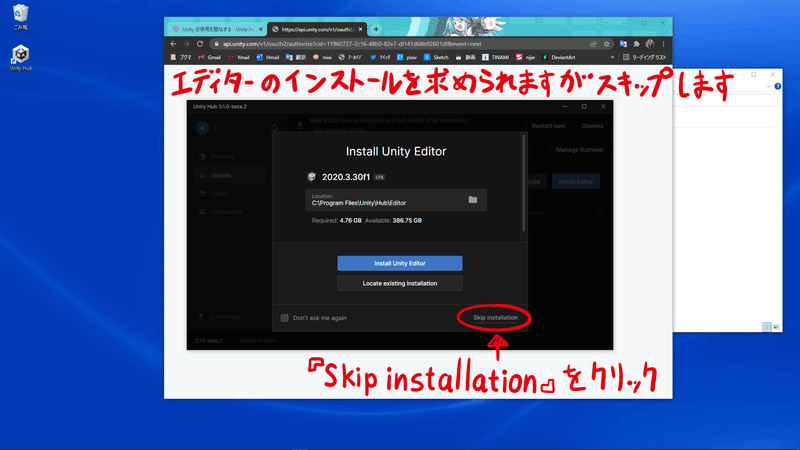Reload the browser page
The image size is (800, 450).
pyautogui.click(x=200, y=44)
